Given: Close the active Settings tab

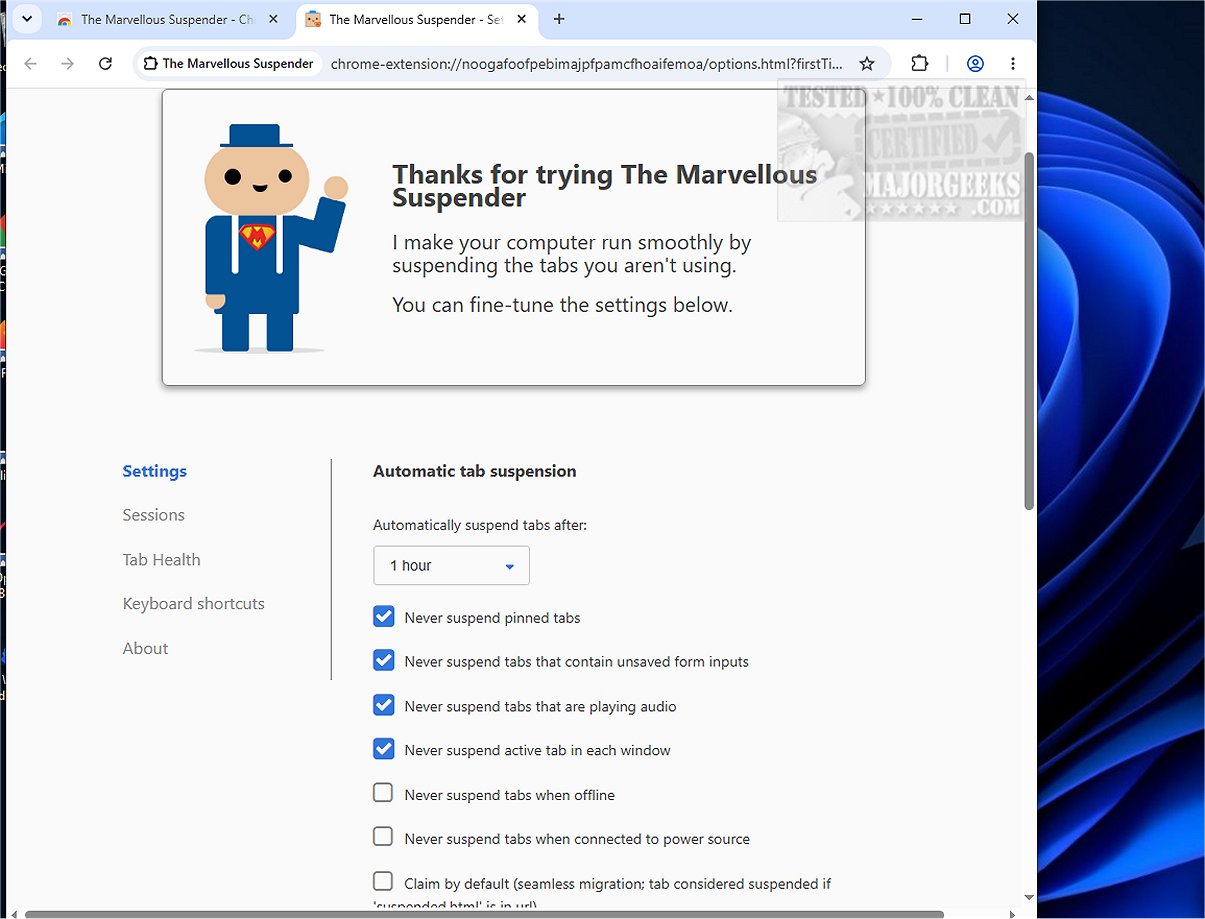Looking at the screenshot, I should click(522, 19).
